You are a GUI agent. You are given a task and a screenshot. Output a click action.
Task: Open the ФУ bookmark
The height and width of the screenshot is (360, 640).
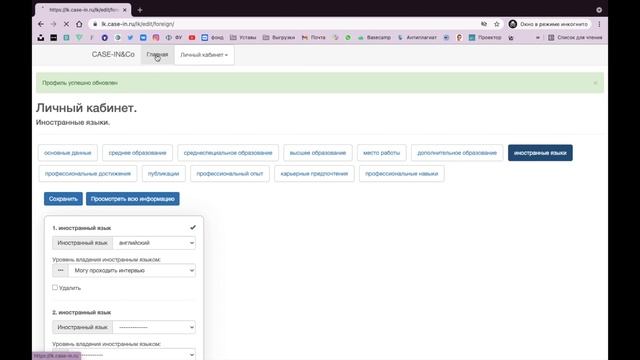pyautogui.click(x=174, y=38)
